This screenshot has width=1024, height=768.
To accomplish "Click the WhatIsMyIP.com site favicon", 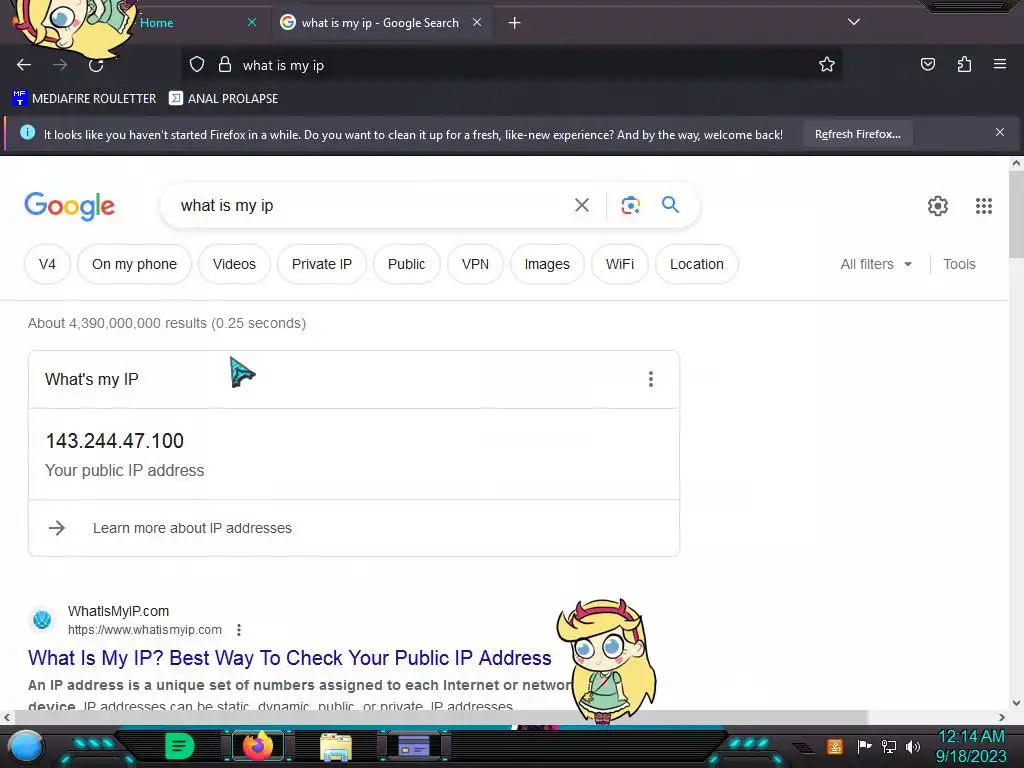I will tap(42, 619).
